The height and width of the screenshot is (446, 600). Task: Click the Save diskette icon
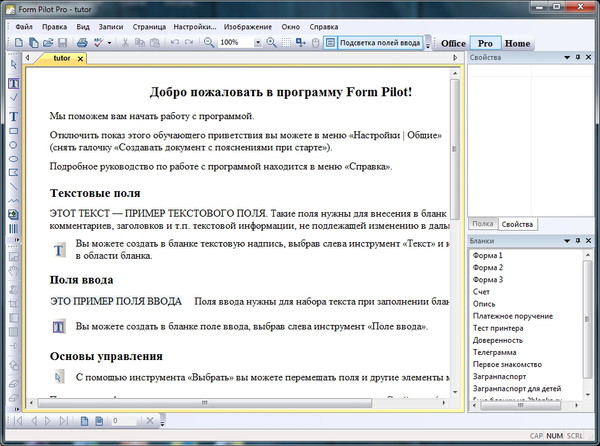(x=63, y=43)
